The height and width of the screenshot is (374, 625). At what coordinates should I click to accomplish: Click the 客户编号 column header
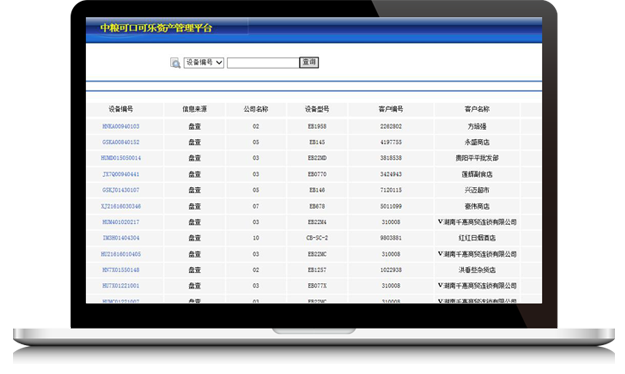point(391,109)
